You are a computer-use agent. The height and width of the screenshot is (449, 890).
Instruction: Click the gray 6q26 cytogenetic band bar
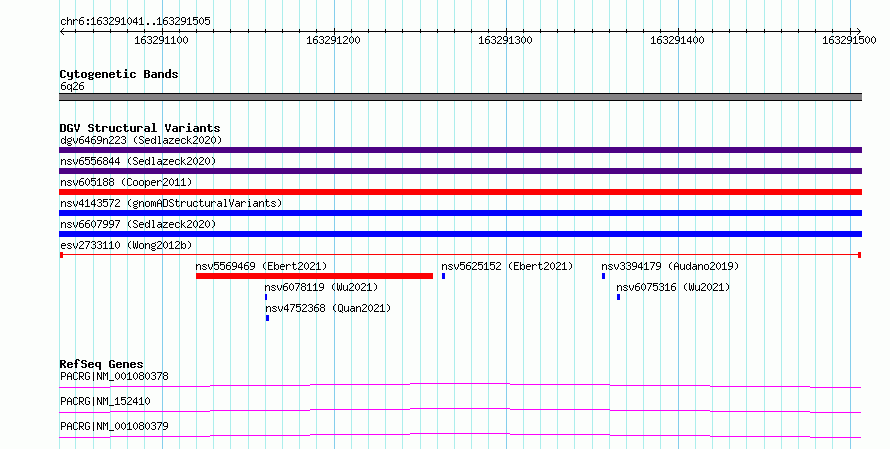460,97
